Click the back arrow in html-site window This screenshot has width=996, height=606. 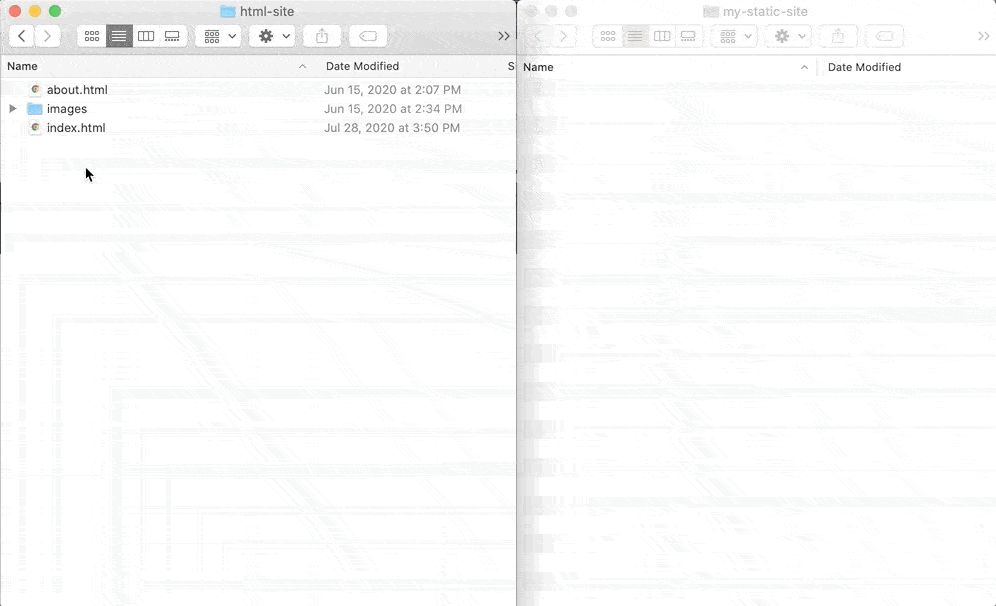click(22, 36)
